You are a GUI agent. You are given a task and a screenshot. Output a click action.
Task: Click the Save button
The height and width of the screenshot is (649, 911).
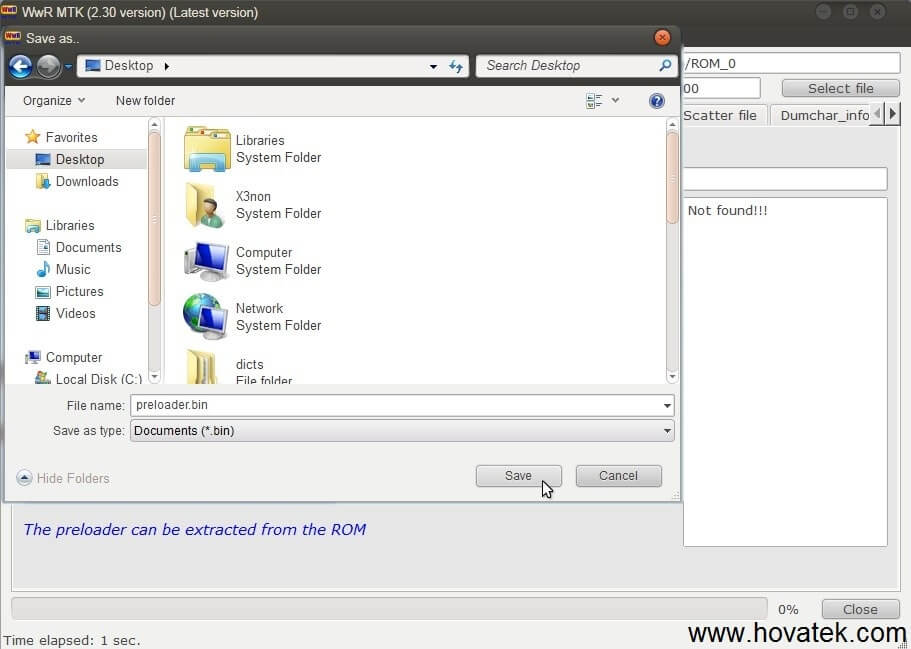coord(518,476)
